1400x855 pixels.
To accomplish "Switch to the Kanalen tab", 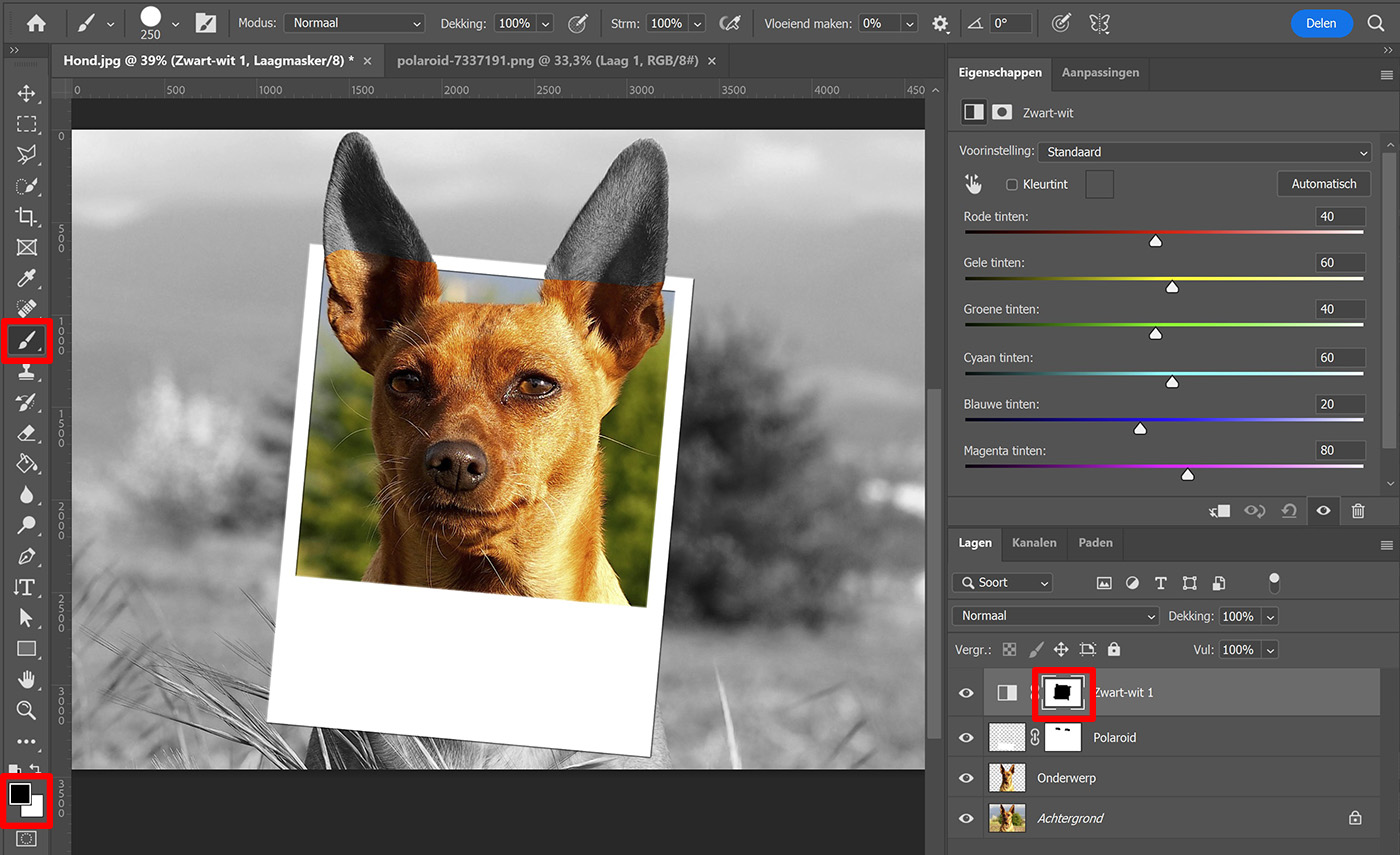I will (x=1034, y=543).
